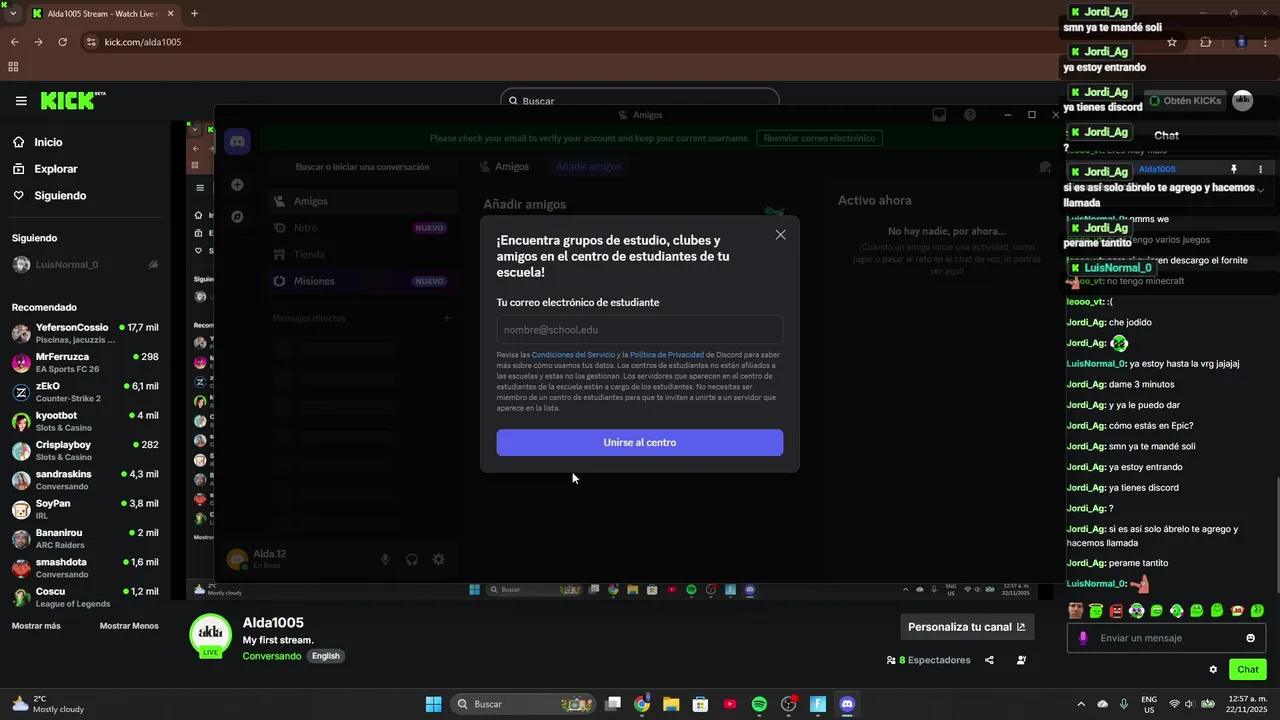This screenshot has height=720, width=1280.
Task: Open Chrome three-dot menu
Action: point(1265,42)
